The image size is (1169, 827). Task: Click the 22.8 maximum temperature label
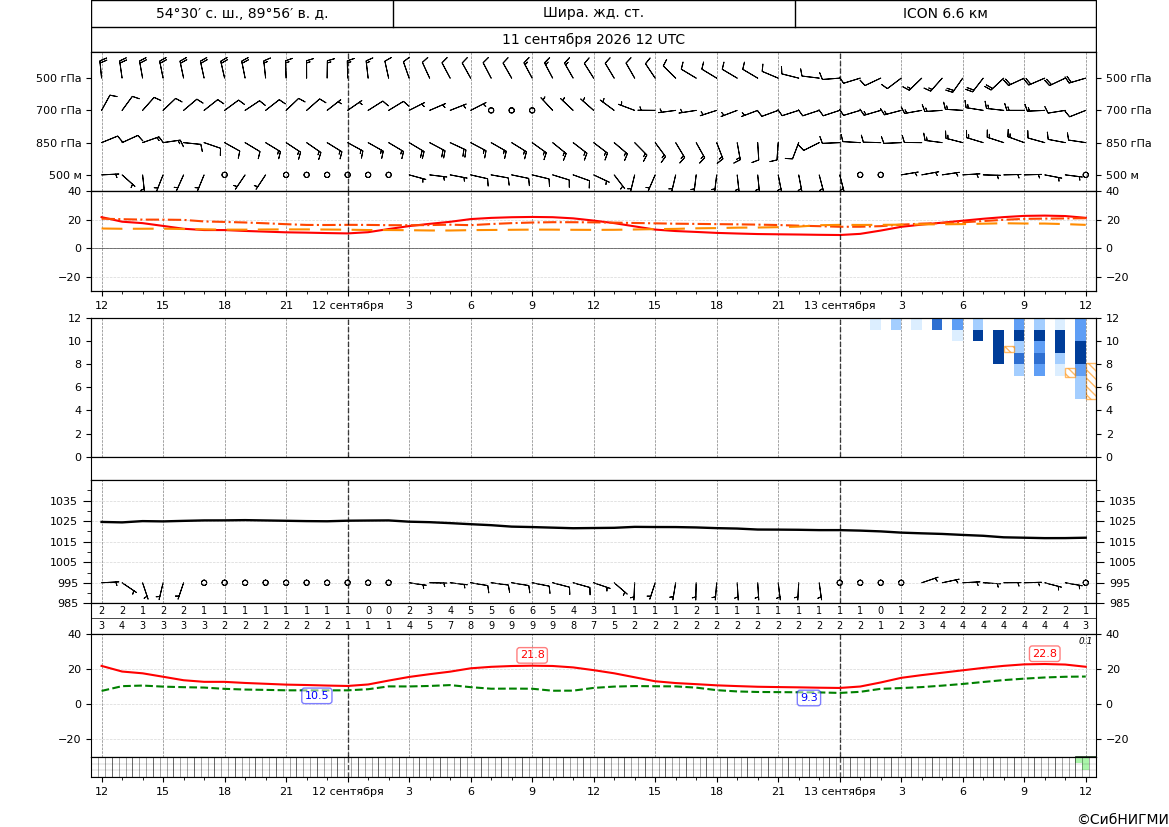[1044, 653]
